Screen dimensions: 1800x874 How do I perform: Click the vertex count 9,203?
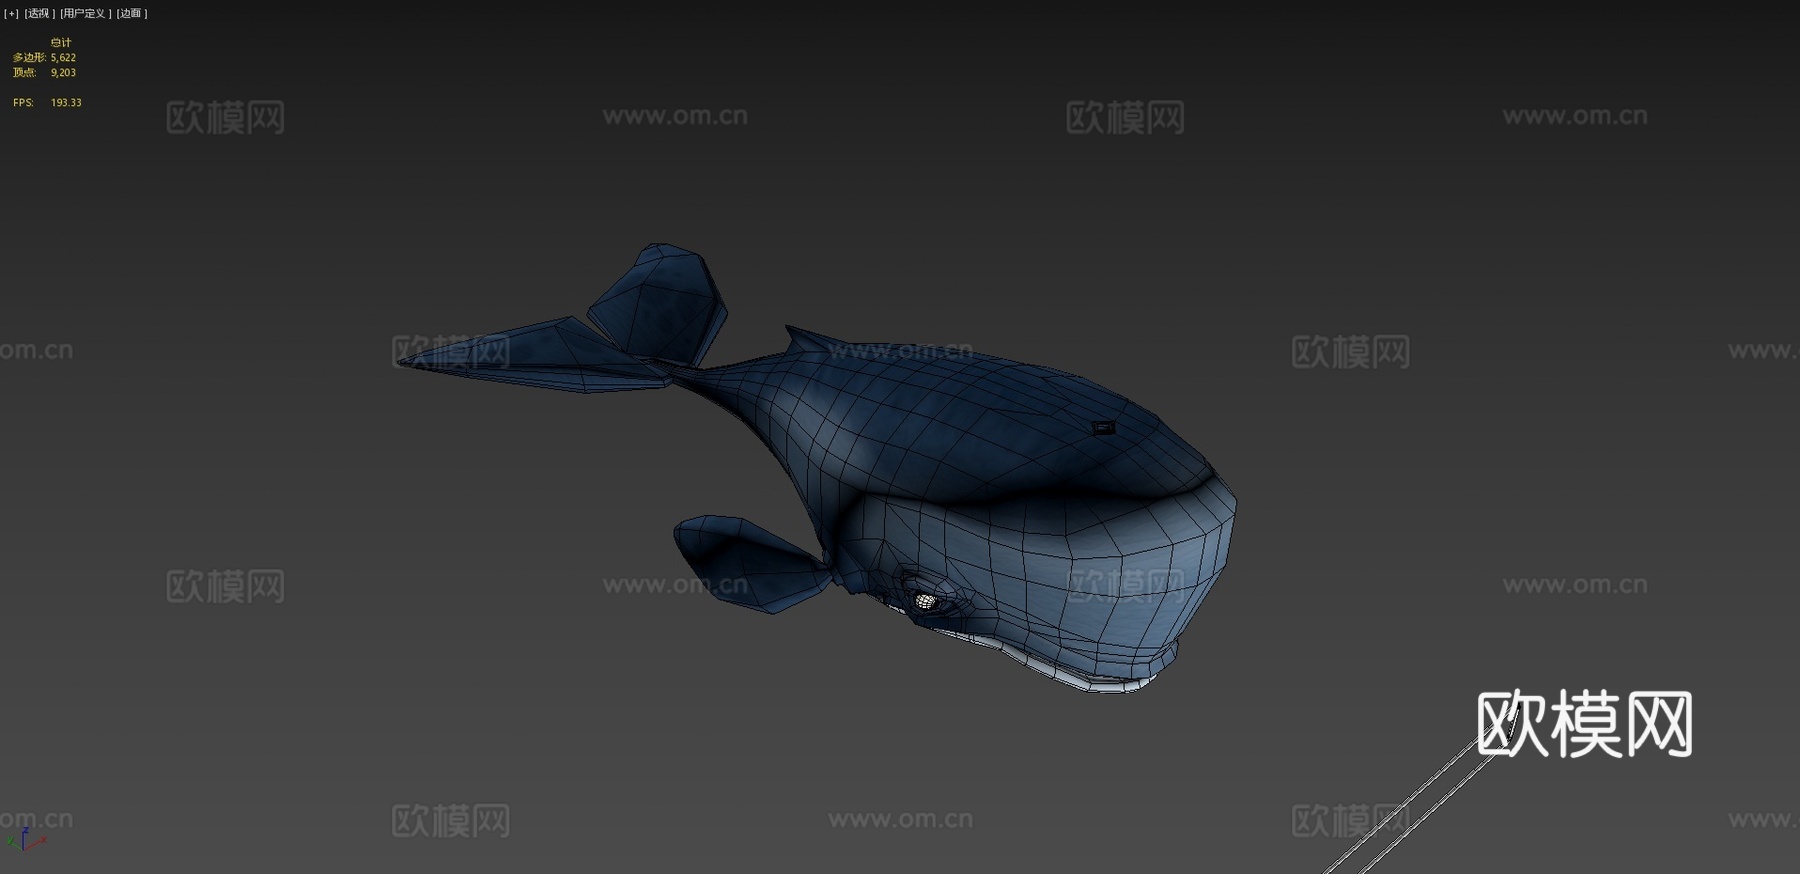click(x=64, y=73)
